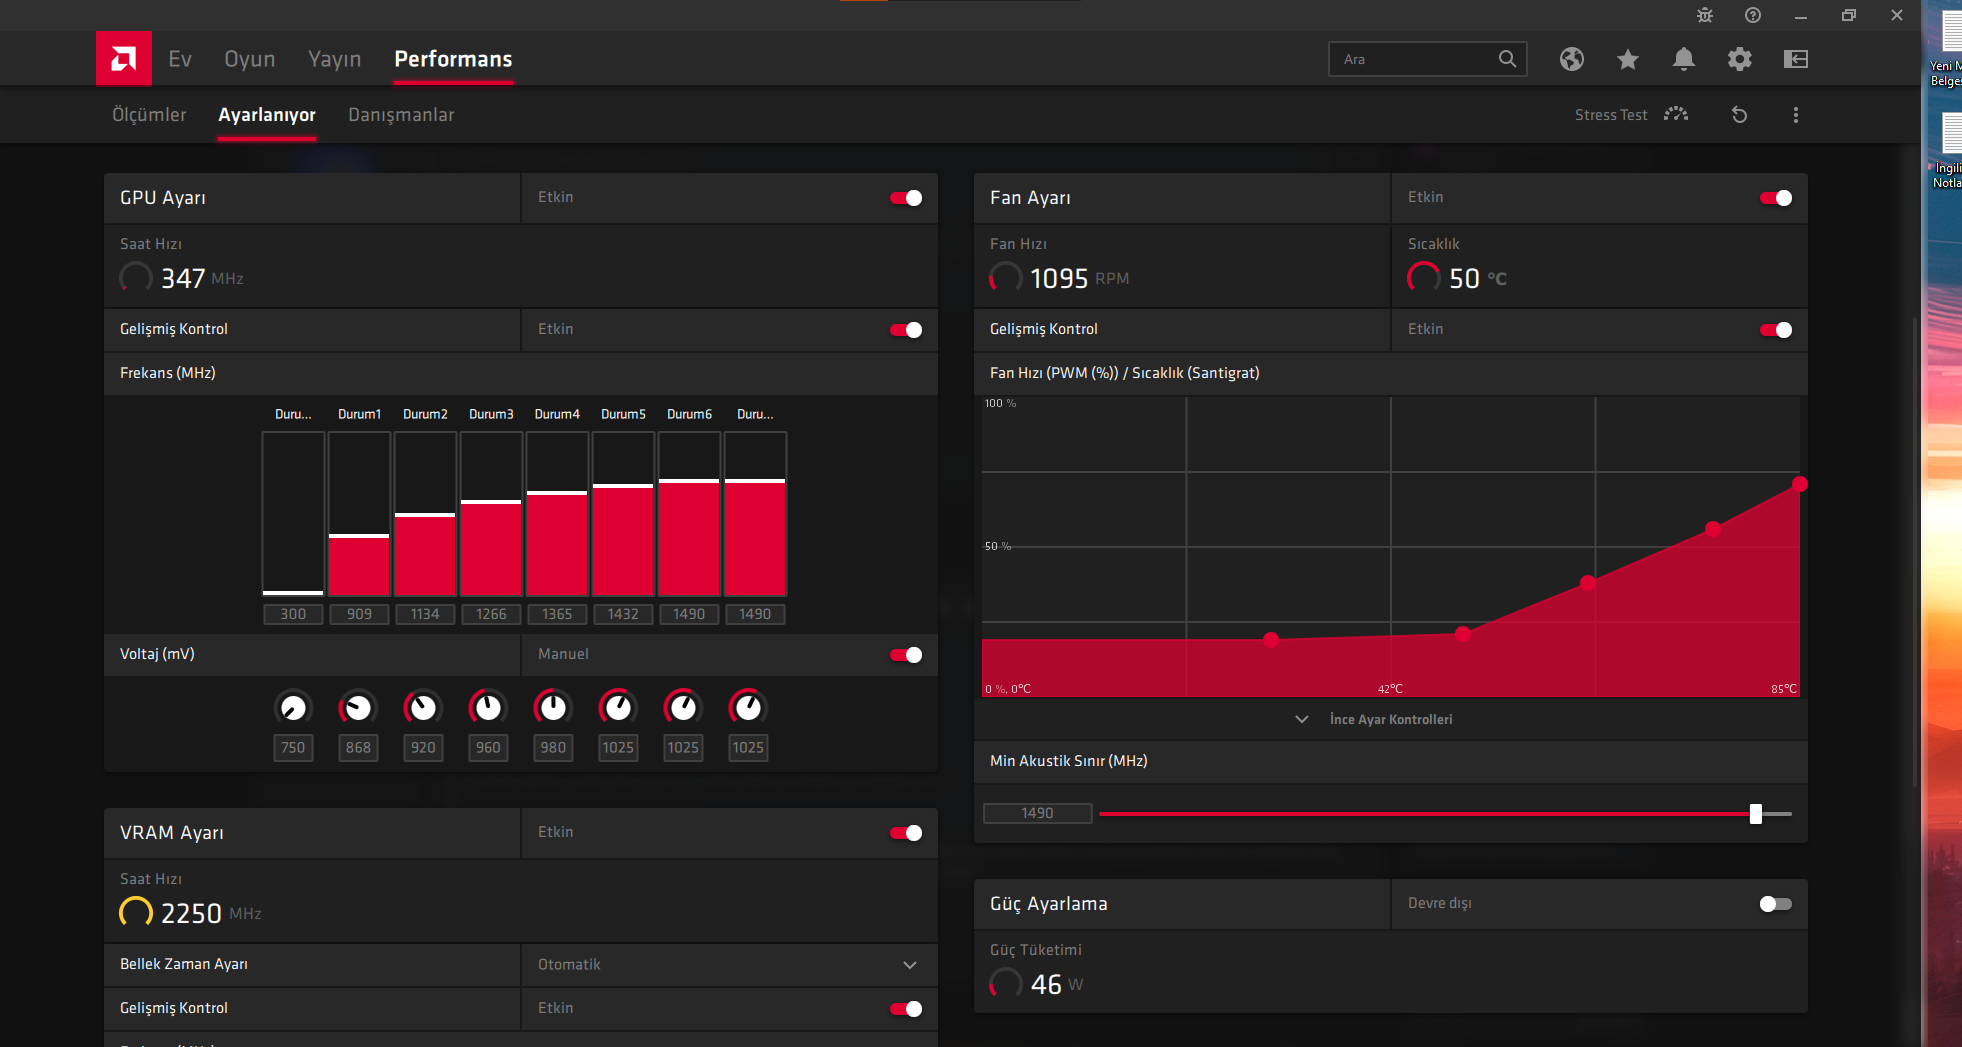Image resolution: width=1962 pixels, height=1047 pixels.
Task: Click the Stress Test label
Action: tap(1611, 115)
